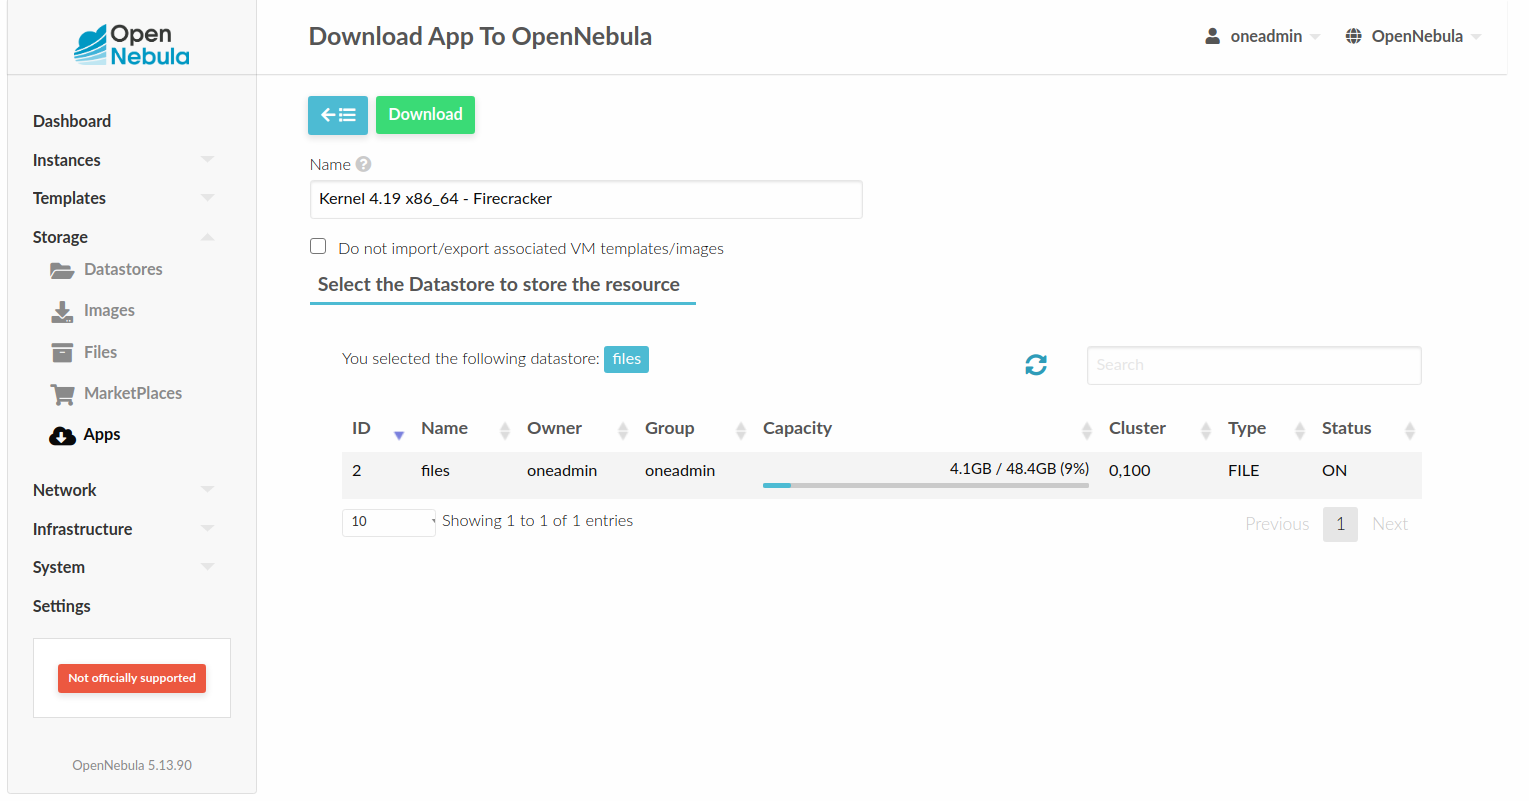The height and width of the screenshot is (801, 1529).
Task: Refresh the datastore table
Action: point(1036,365)
